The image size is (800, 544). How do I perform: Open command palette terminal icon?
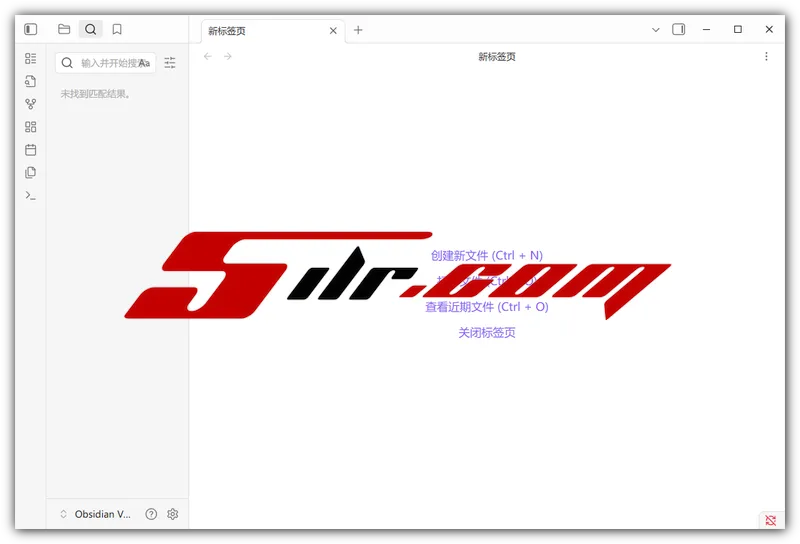(31, 195)
